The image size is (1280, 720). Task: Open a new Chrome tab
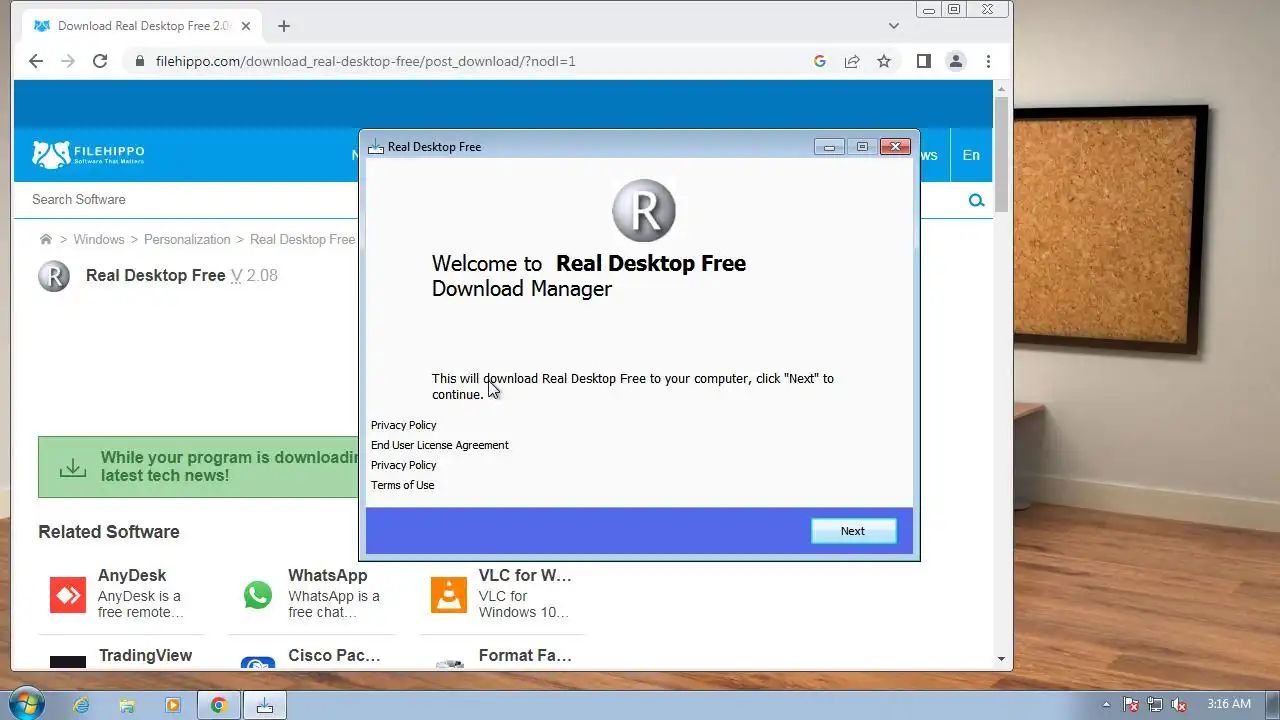(x=284, y=26)
